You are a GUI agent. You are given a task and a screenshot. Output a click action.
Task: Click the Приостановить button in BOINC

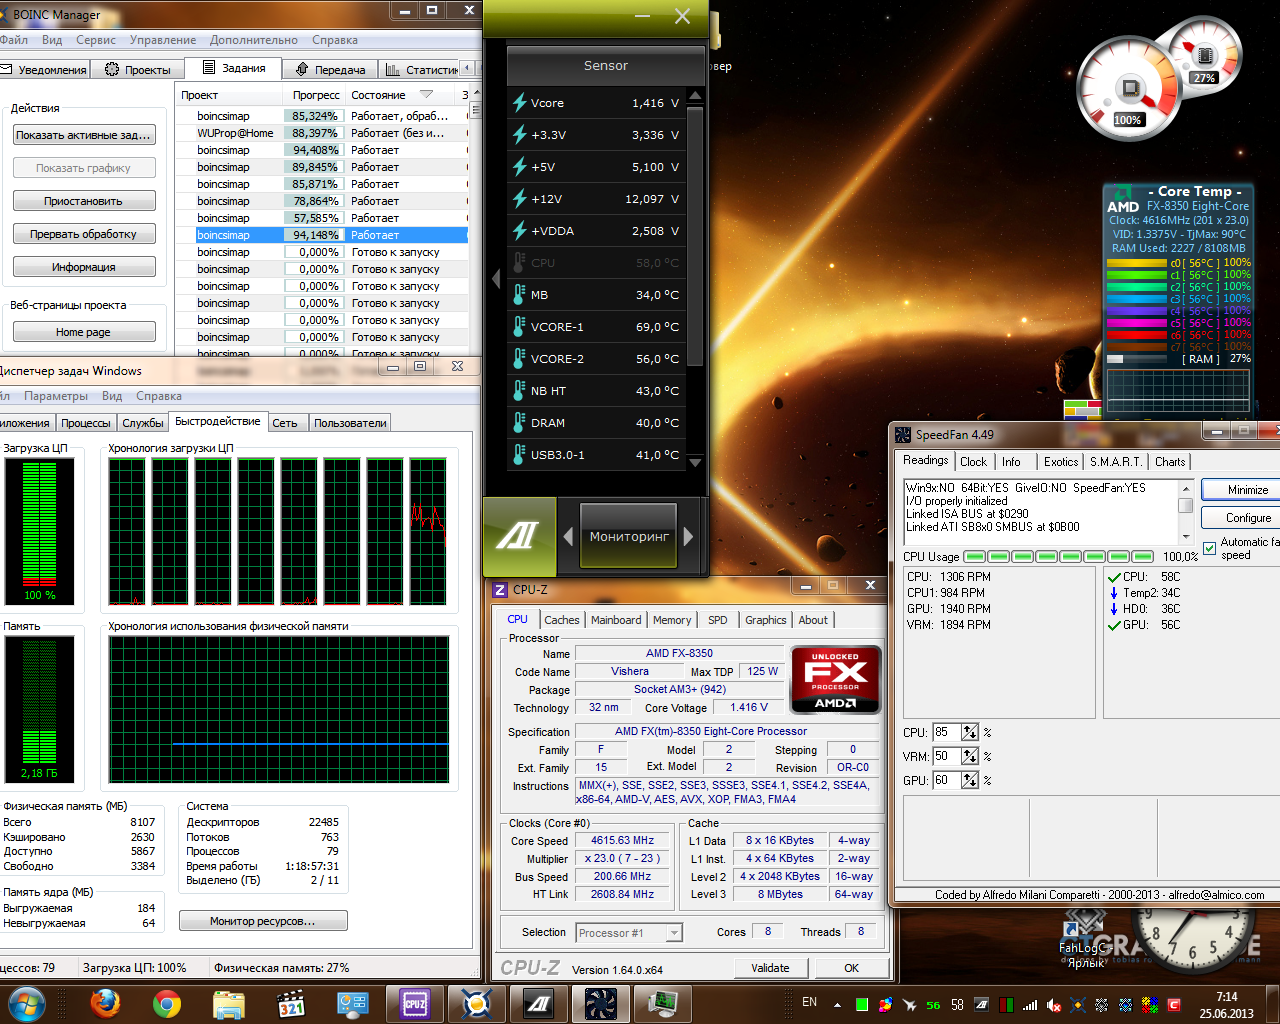(84, 201)
